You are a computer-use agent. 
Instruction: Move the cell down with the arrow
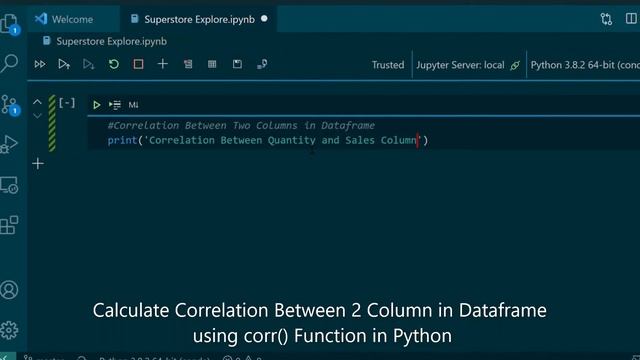[37, 116]
